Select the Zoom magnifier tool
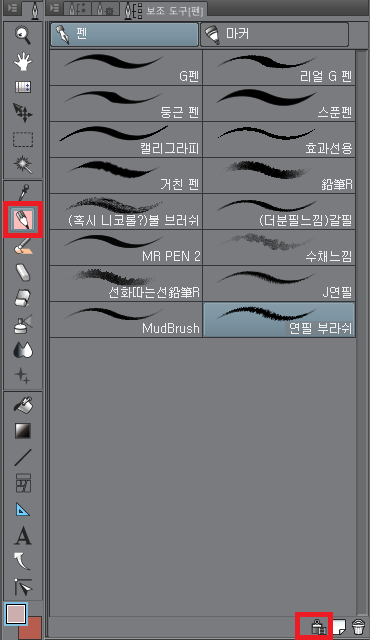 click(23, 36)
